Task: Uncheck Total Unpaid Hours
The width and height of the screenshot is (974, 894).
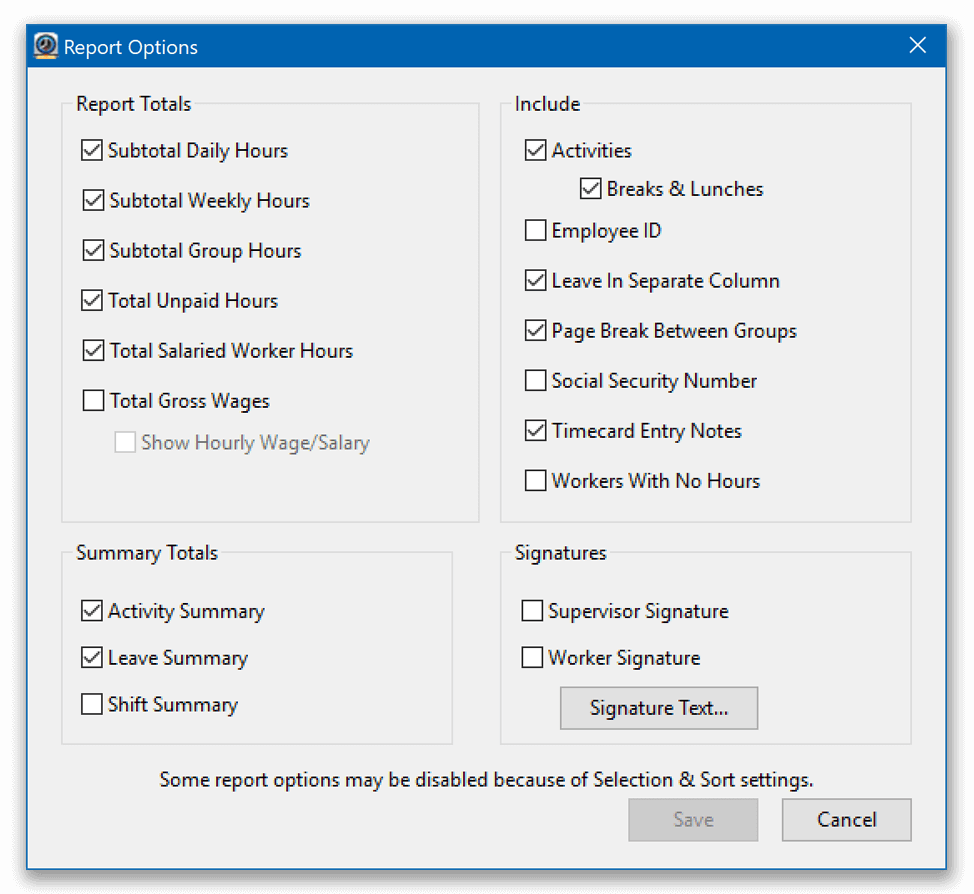Action: 91,300
